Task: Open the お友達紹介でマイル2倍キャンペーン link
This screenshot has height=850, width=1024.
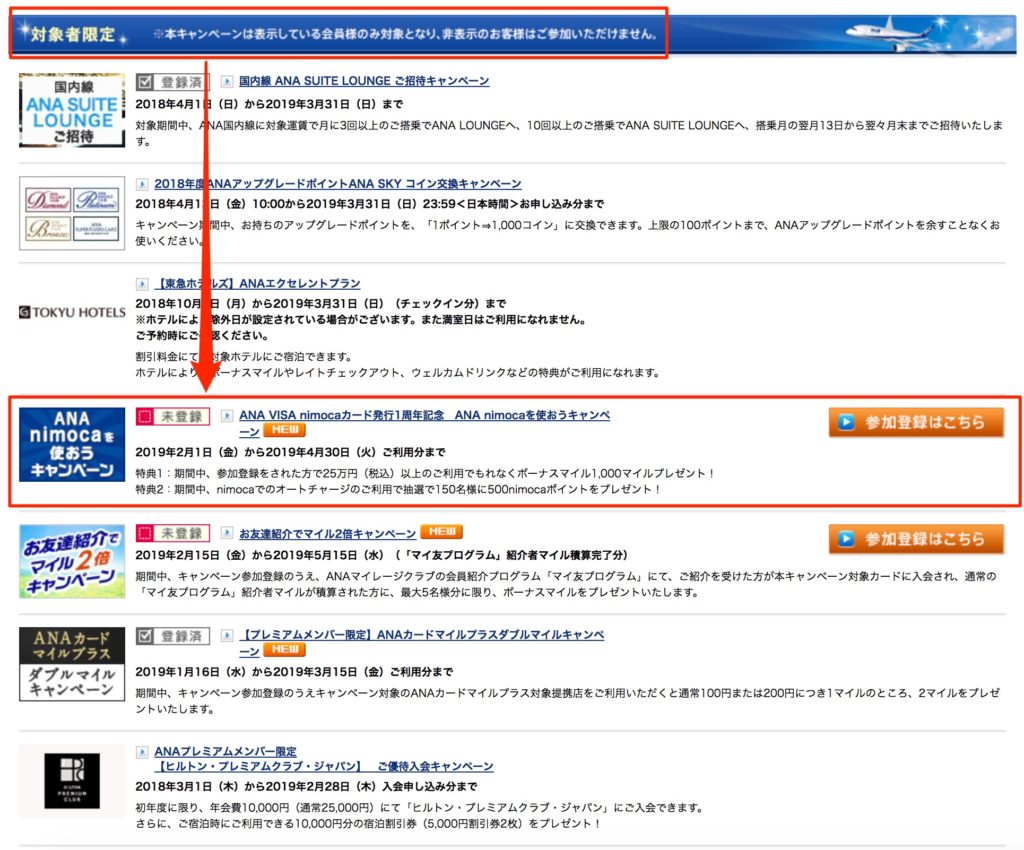Action: click(x=327, y=534)
